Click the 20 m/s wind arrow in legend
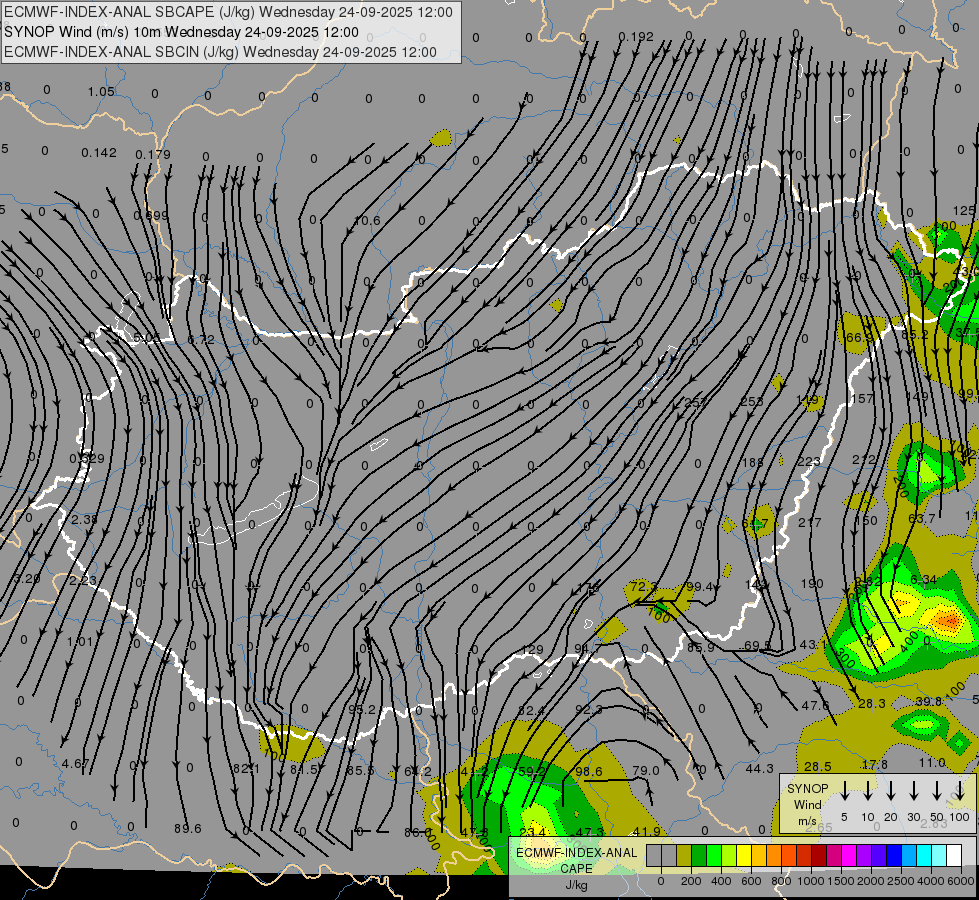The height and width of the screenshot is (900, 979). click(x=891, y=791)
